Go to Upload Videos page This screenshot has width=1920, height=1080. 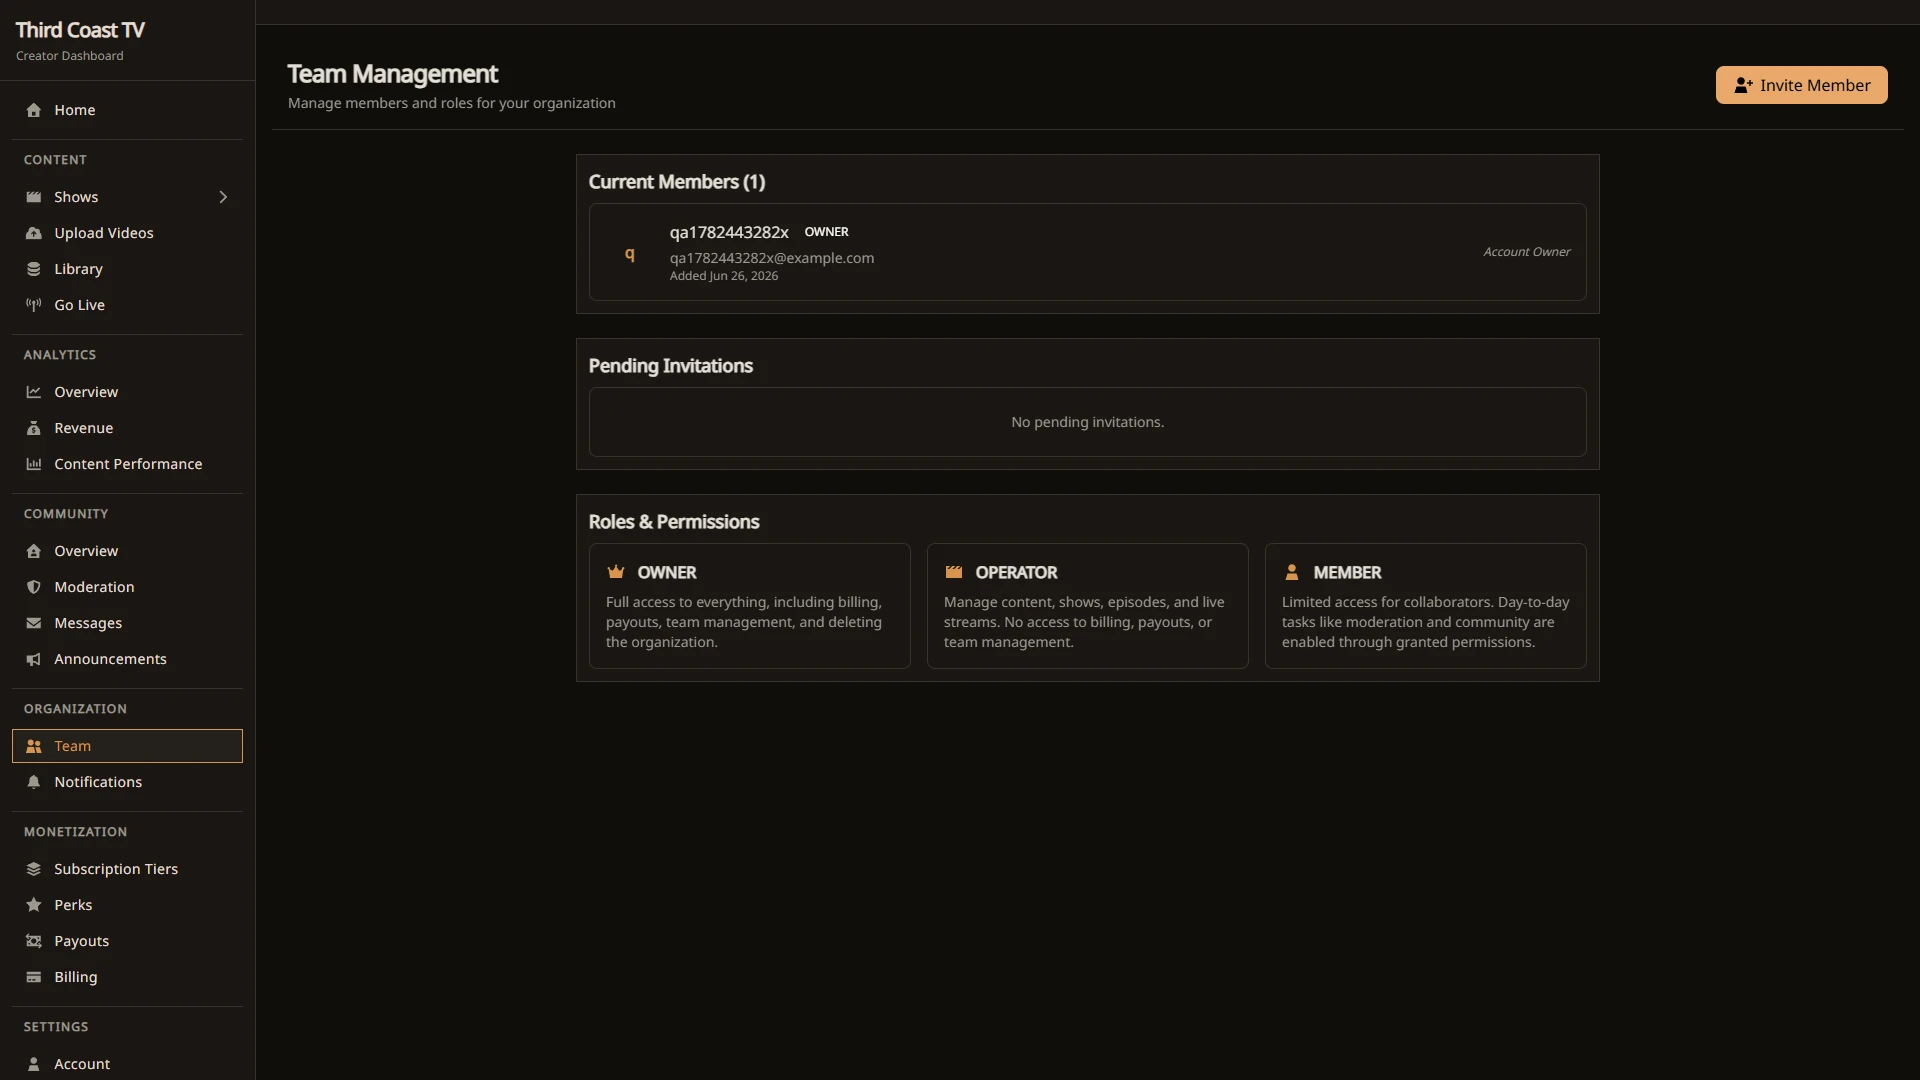point(127,233)
